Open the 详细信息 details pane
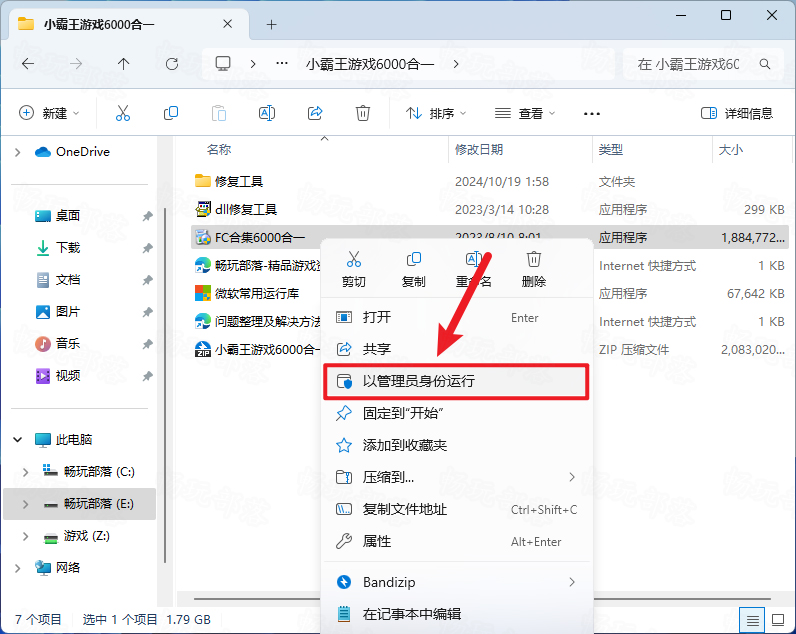Viewport: 796px width, 634px height. click(x=736, y=113)
